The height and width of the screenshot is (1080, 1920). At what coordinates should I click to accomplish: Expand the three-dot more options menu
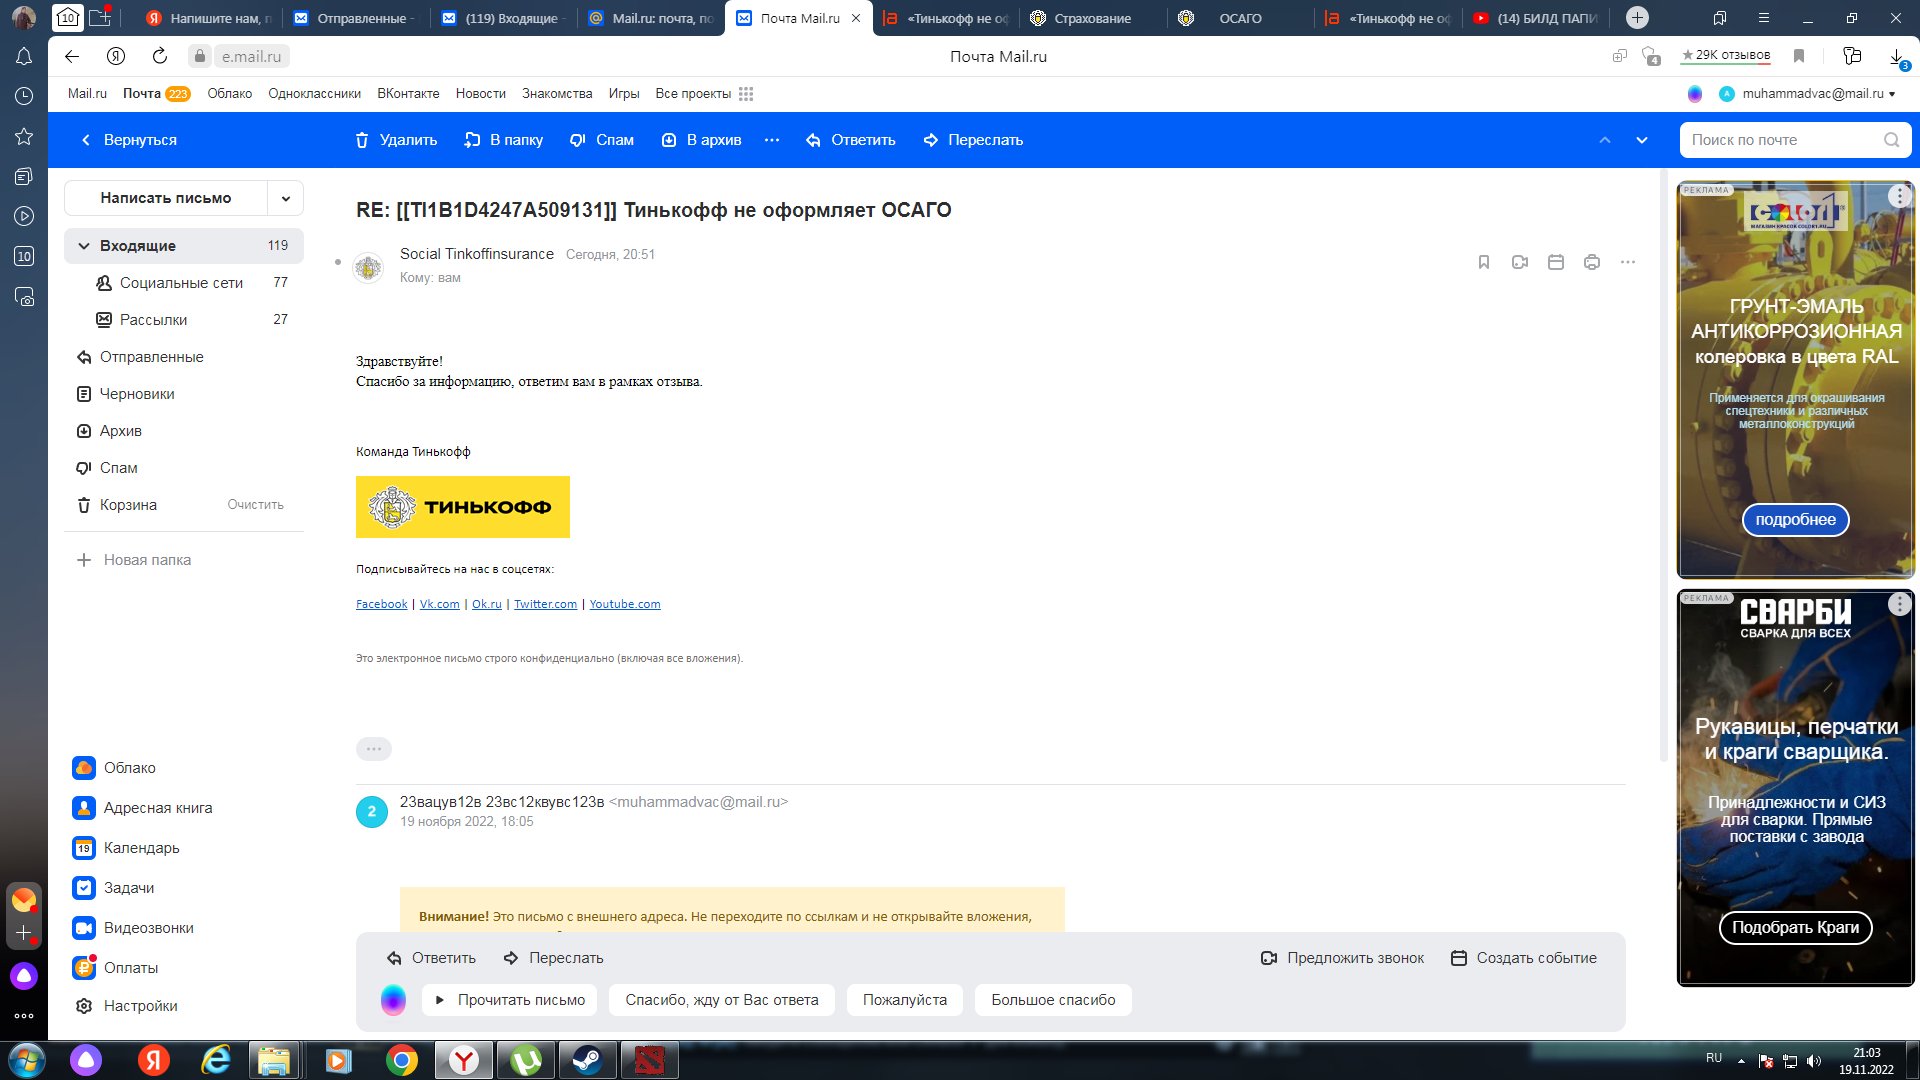[774, 140]
